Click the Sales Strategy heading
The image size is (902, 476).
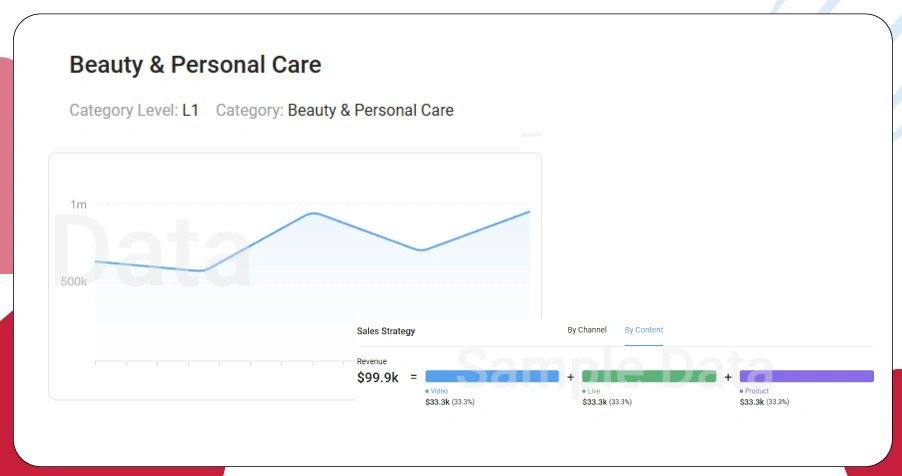pos(385,331)
